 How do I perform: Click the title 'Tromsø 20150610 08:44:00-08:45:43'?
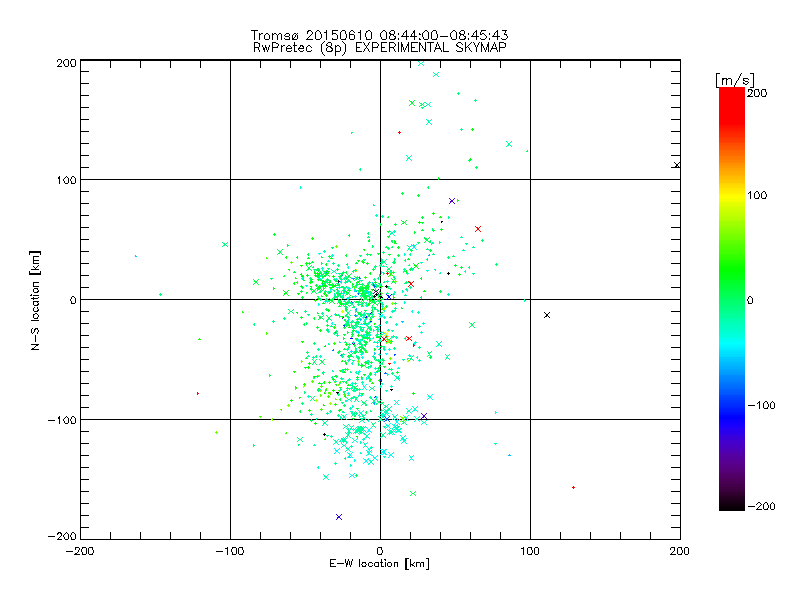[x=379, y=35]
